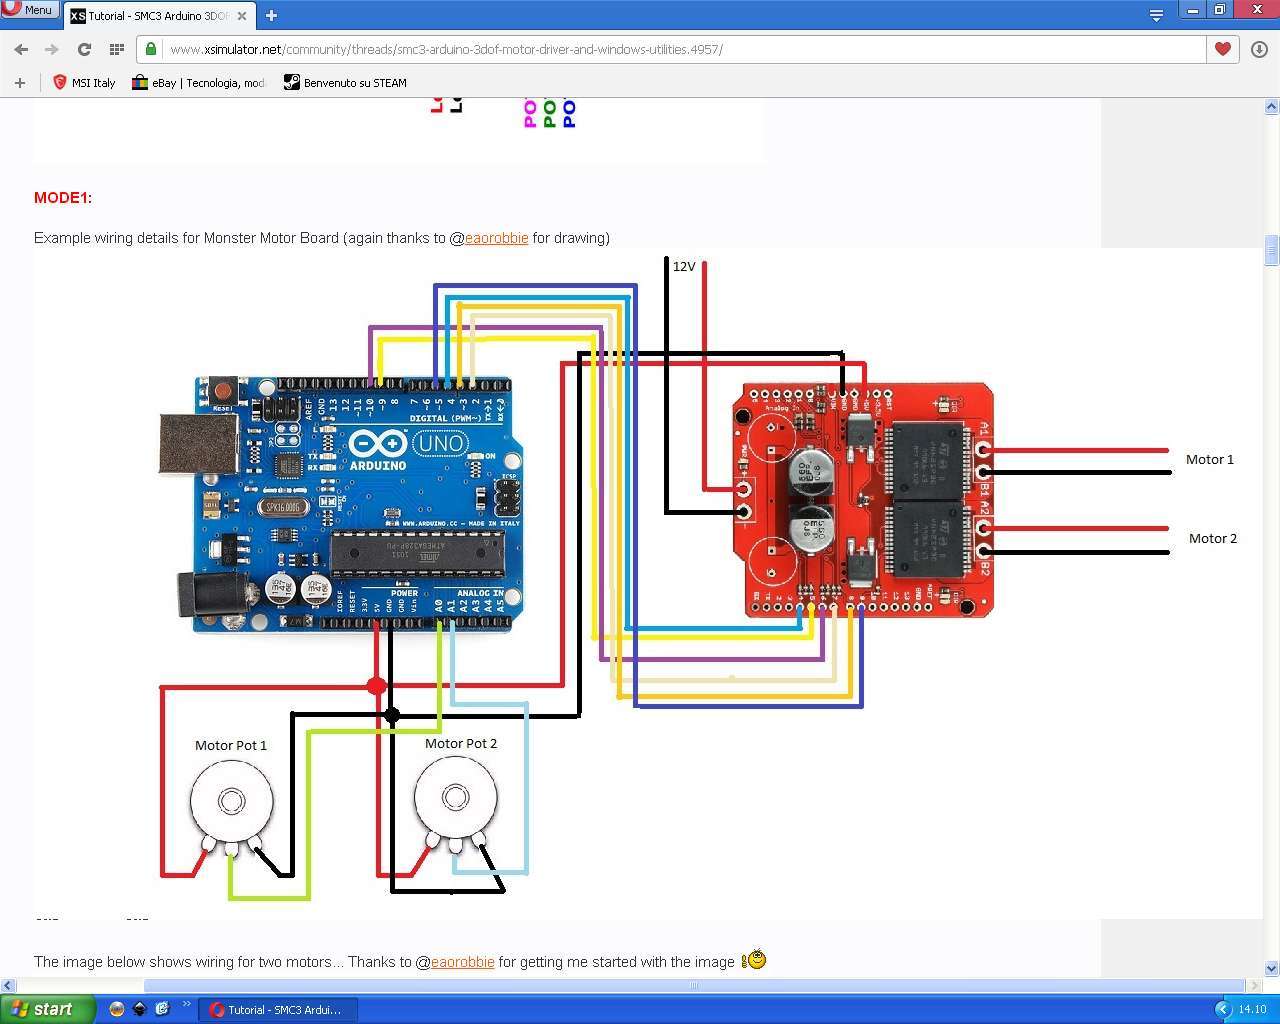Open the eBay Tecnologia bookmark
This screenshot has width=1280, height=1024.
[x=199, y=83]
